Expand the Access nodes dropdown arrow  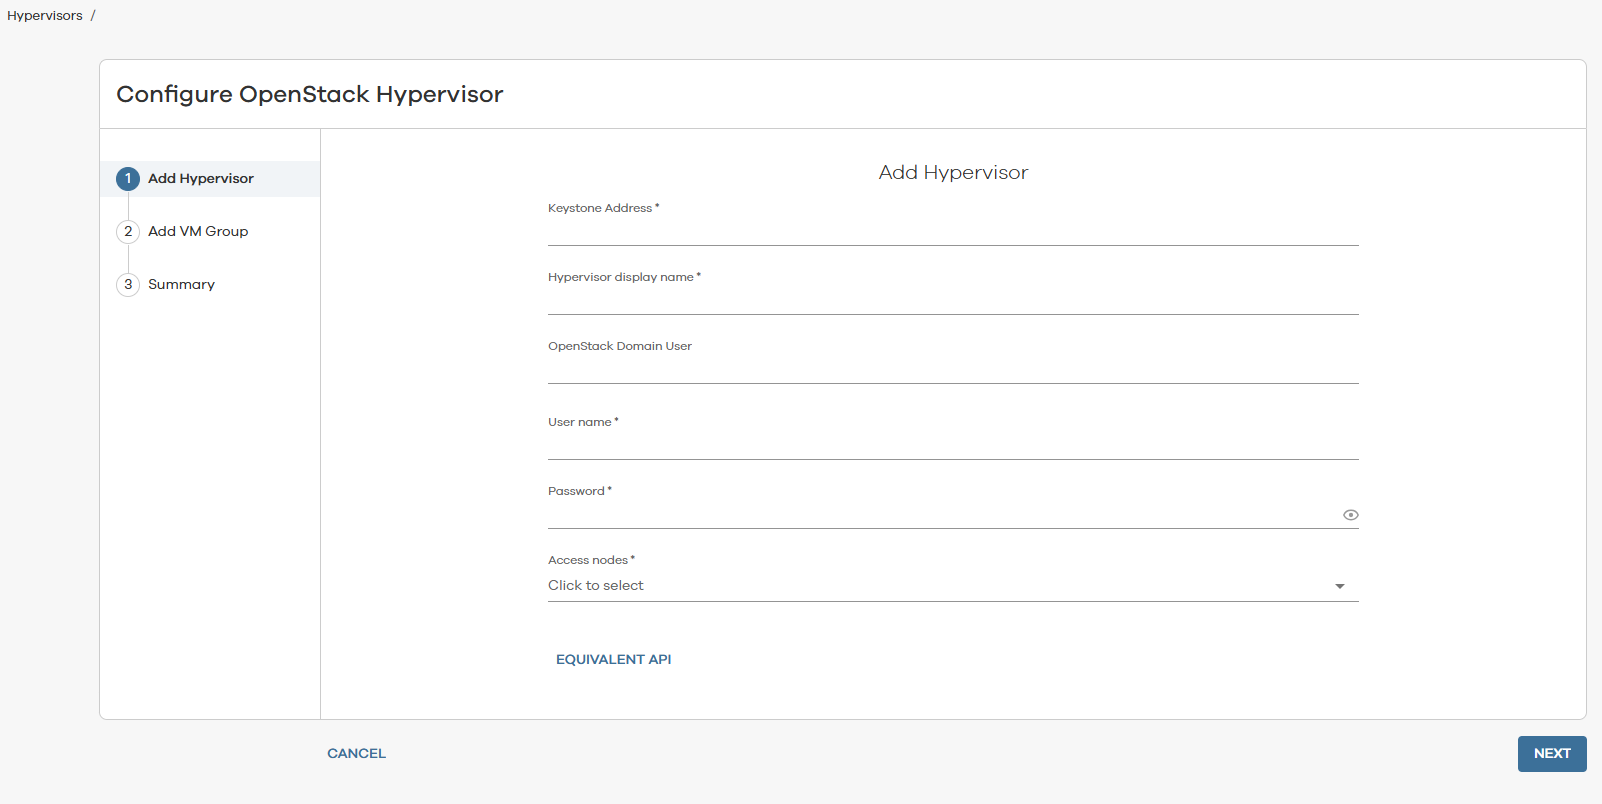1340,586
